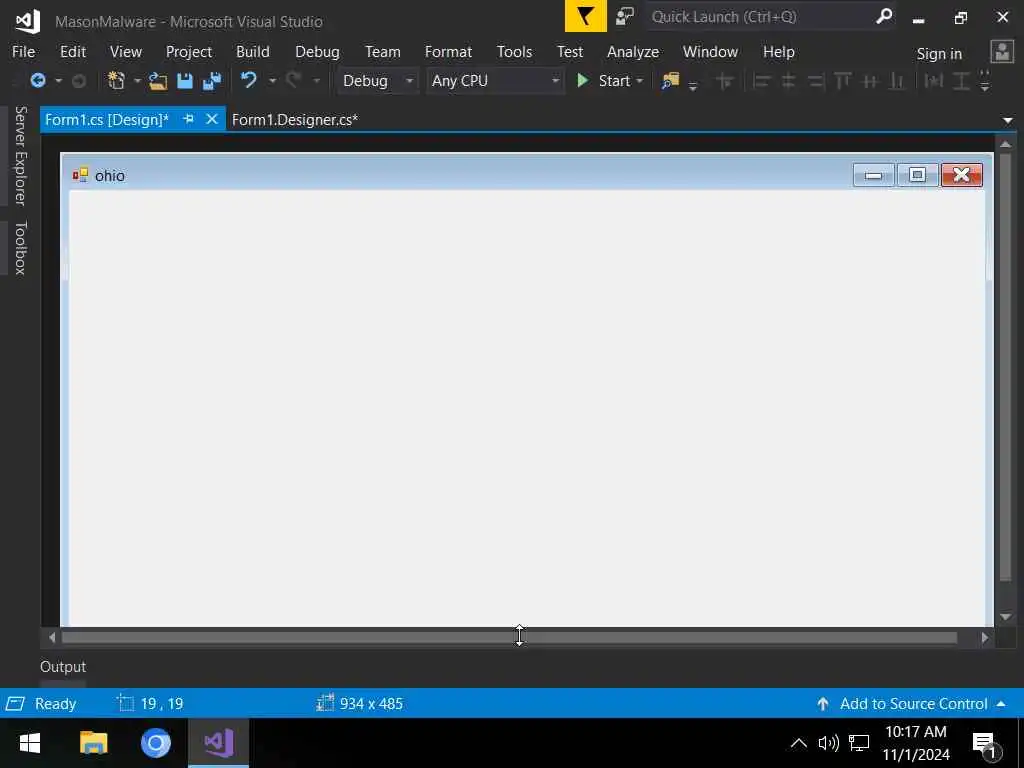Open the Server Explorer side panel
The height and width of the screenshot is (768, 1024).
pos(20,156)
